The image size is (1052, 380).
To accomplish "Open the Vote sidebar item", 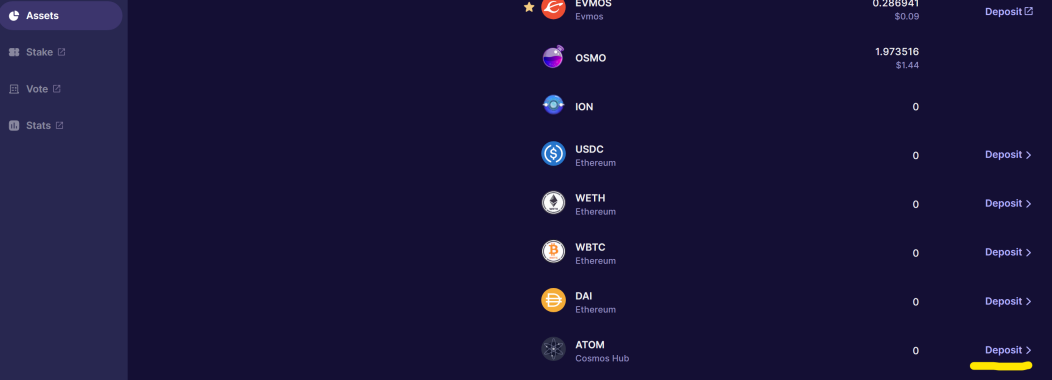I will pyautogui.click(x=35, y=89).
